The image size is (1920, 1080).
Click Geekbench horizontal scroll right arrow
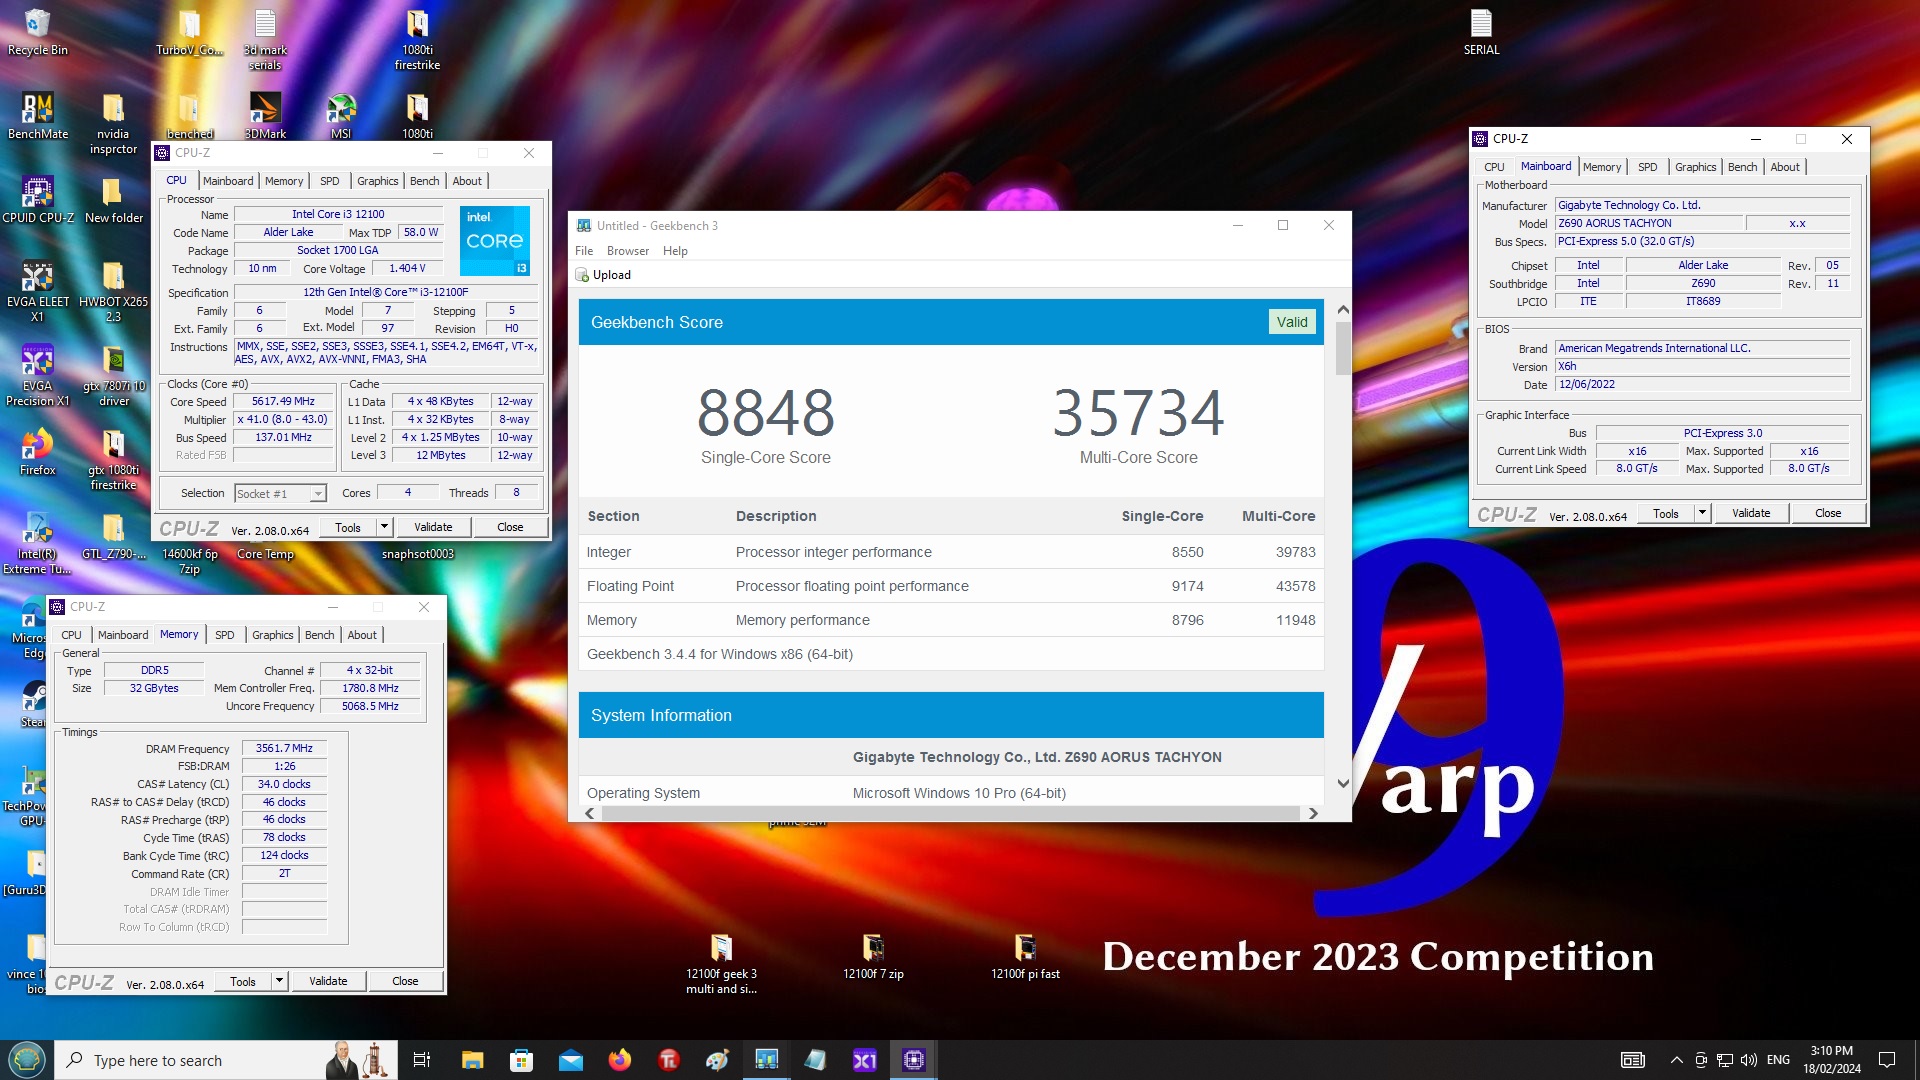[x=1313, y=813]
